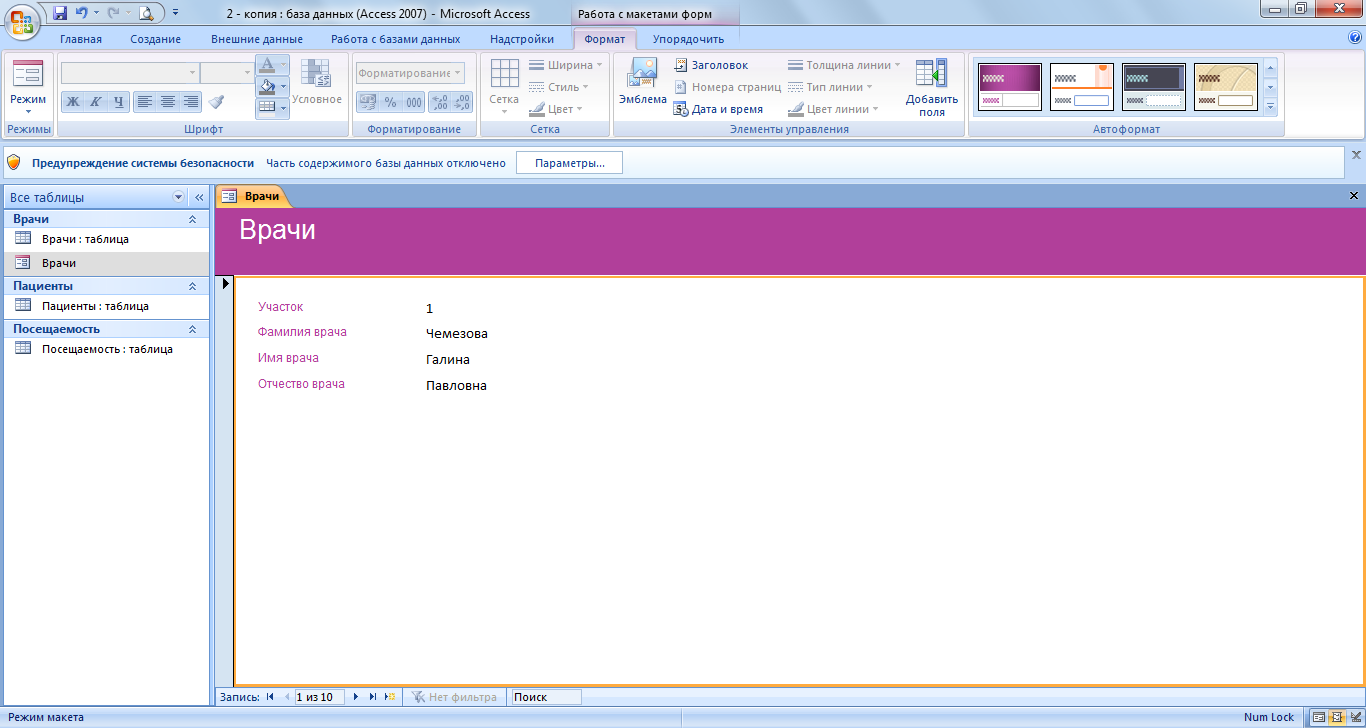1366x728 pixels.
Task: Click the Параметры... security button
Action: 569,163
